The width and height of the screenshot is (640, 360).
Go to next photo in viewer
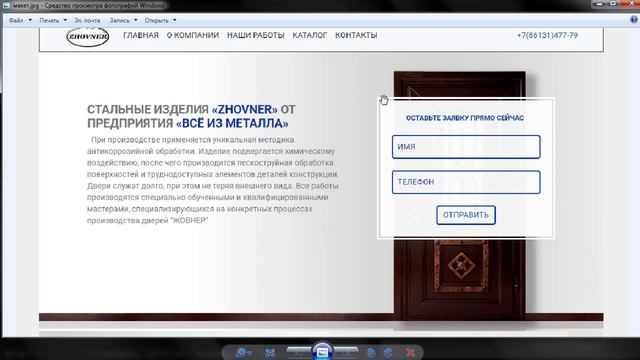tap(346, 352)
